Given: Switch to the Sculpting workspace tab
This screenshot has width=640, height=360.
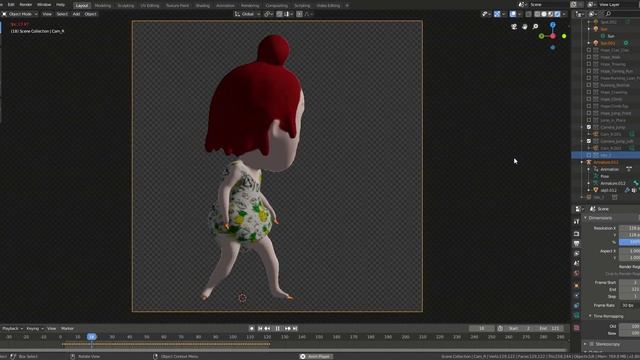Looking at the screenshot, I should [x=125, y=6].
